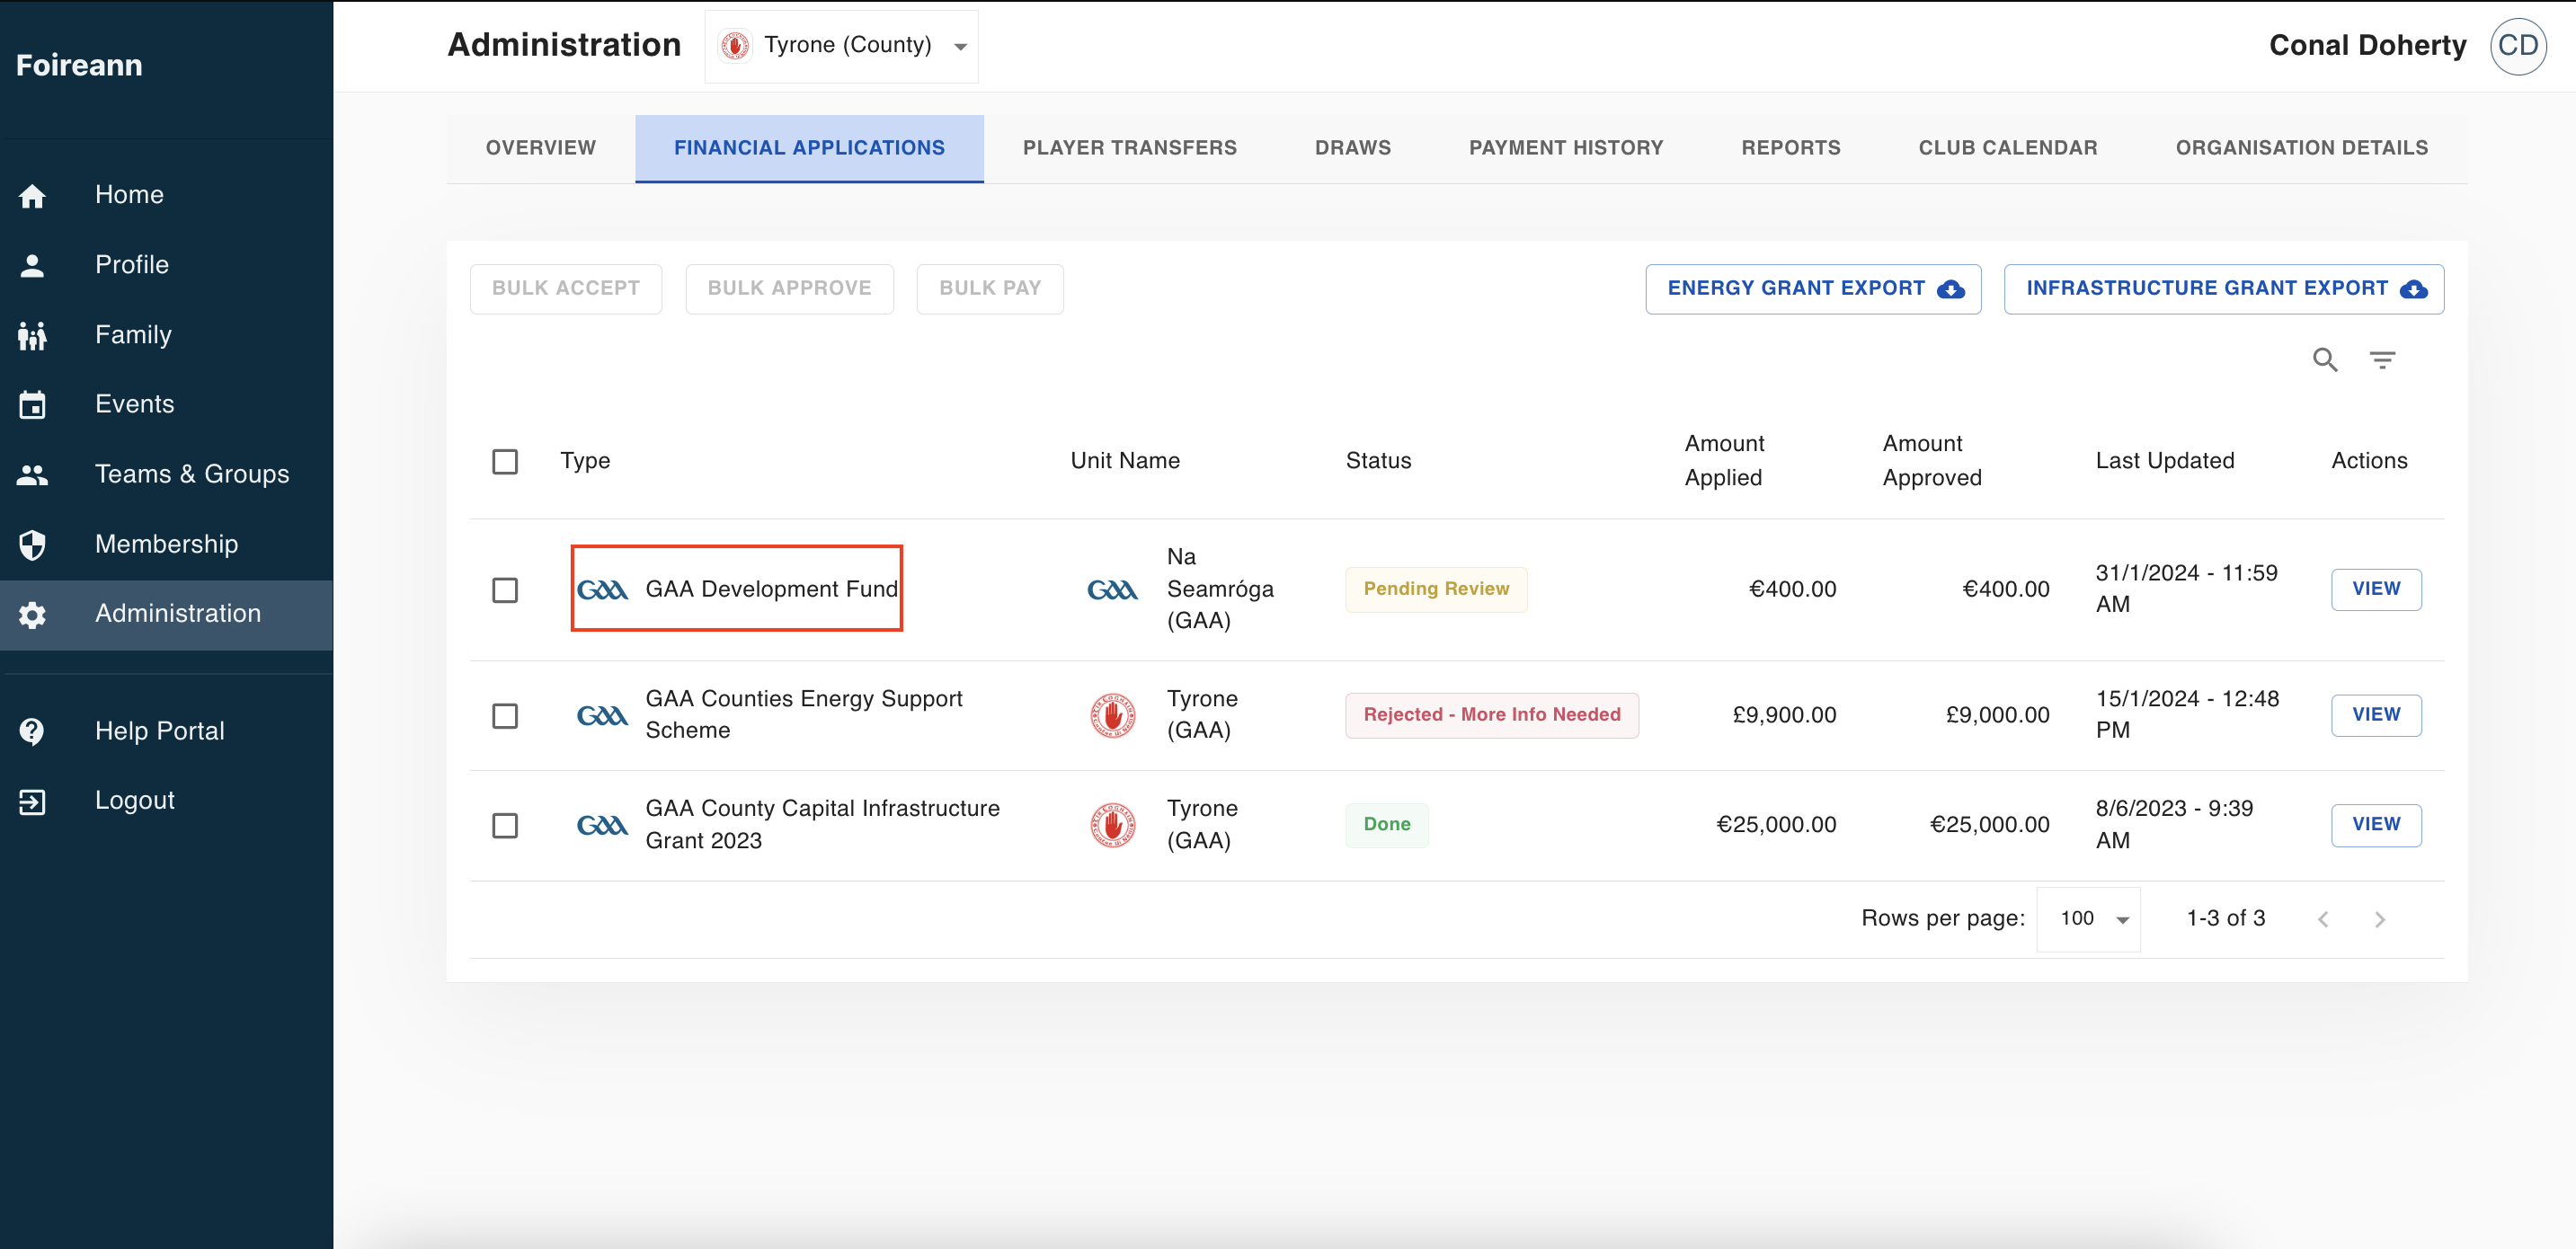Click the Family people icon
The height and width of the screenshot is (1249, 2576).
32,335
